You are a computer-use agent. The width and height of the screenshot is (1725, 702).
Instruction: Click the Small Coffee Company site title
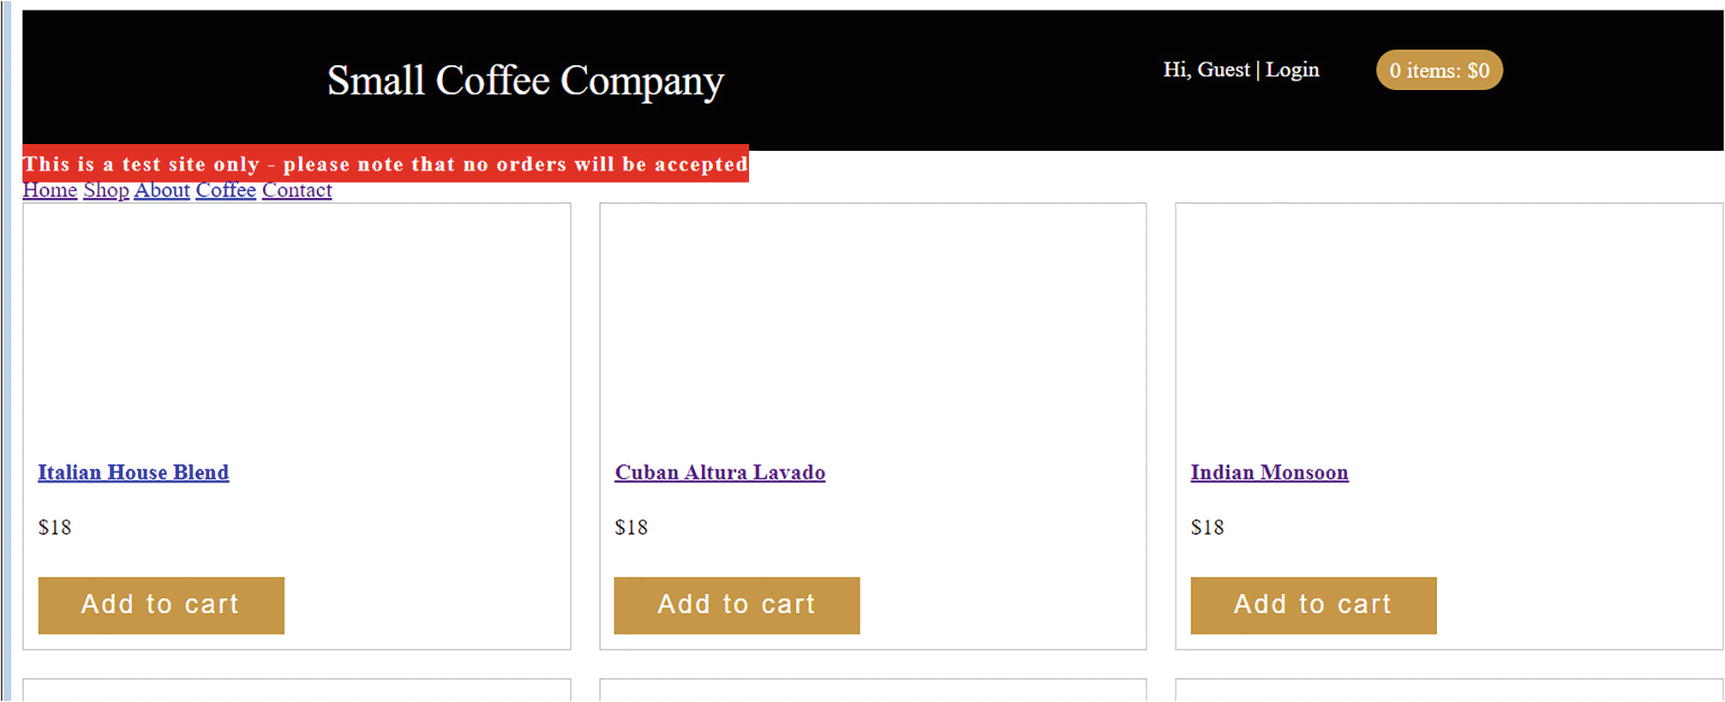[x=525, y=81]
